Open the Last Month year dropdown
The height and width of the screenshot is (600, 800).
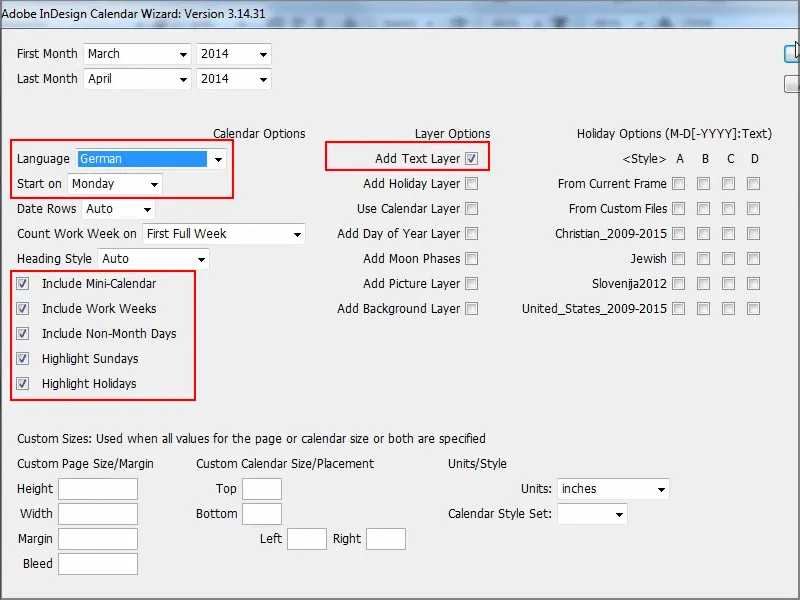tap(234, 79)
